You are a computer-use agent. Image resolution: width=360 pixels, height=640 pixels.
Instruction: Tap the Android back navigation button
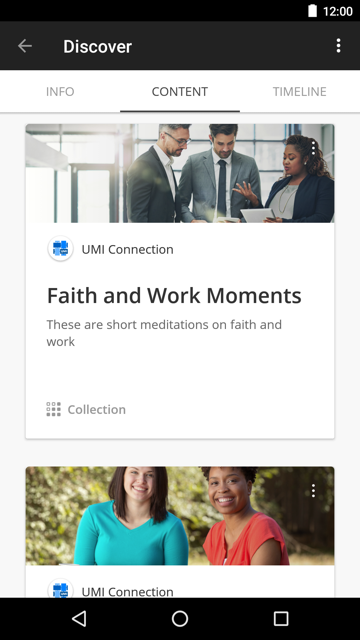79,619
